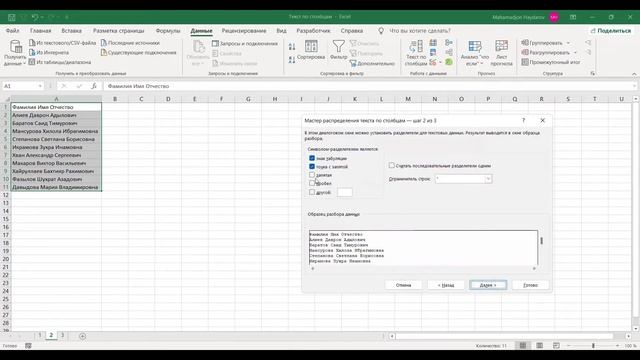Check the Space (пробел) delimiter checkbox

[x=312, y=183]
